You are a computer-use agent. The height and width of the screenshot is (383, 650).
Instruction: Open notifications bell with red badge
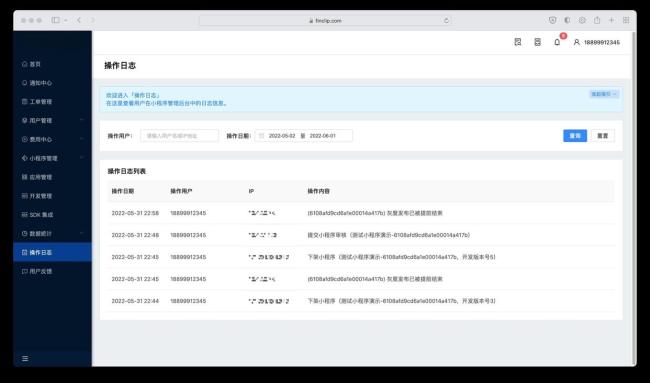point(558,42)
